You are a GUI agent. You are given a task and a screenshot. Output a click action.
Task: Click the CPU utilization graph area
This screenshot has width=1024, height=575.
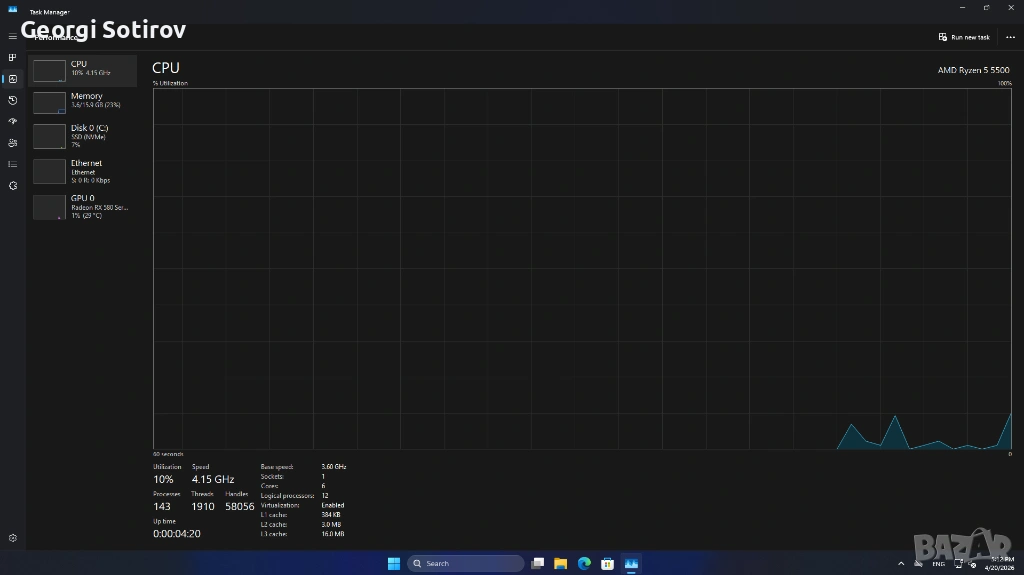click(582, 268)
